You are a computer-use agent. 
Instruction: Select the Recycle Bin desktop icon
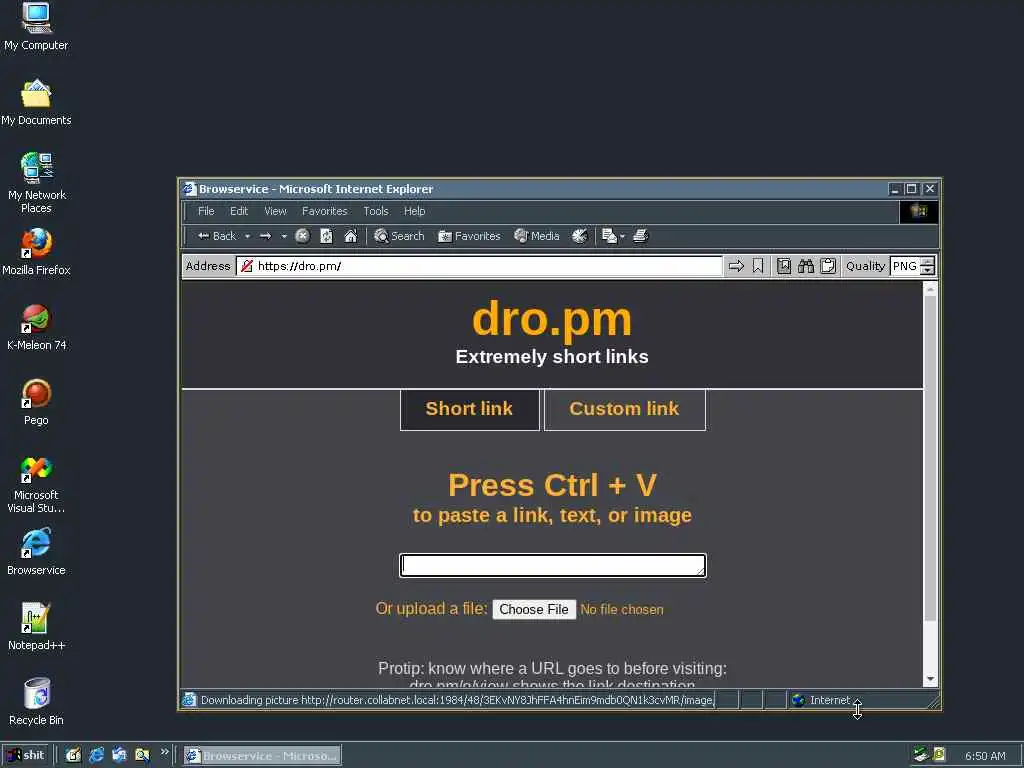pyautogui.click(x=36, y=702)
